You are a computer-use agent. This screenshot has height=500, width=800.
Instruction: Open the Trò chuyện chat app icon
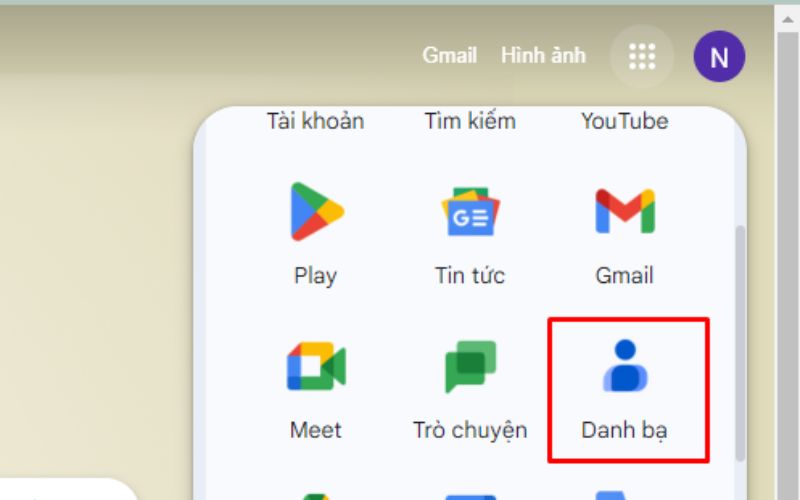[470, 366]
